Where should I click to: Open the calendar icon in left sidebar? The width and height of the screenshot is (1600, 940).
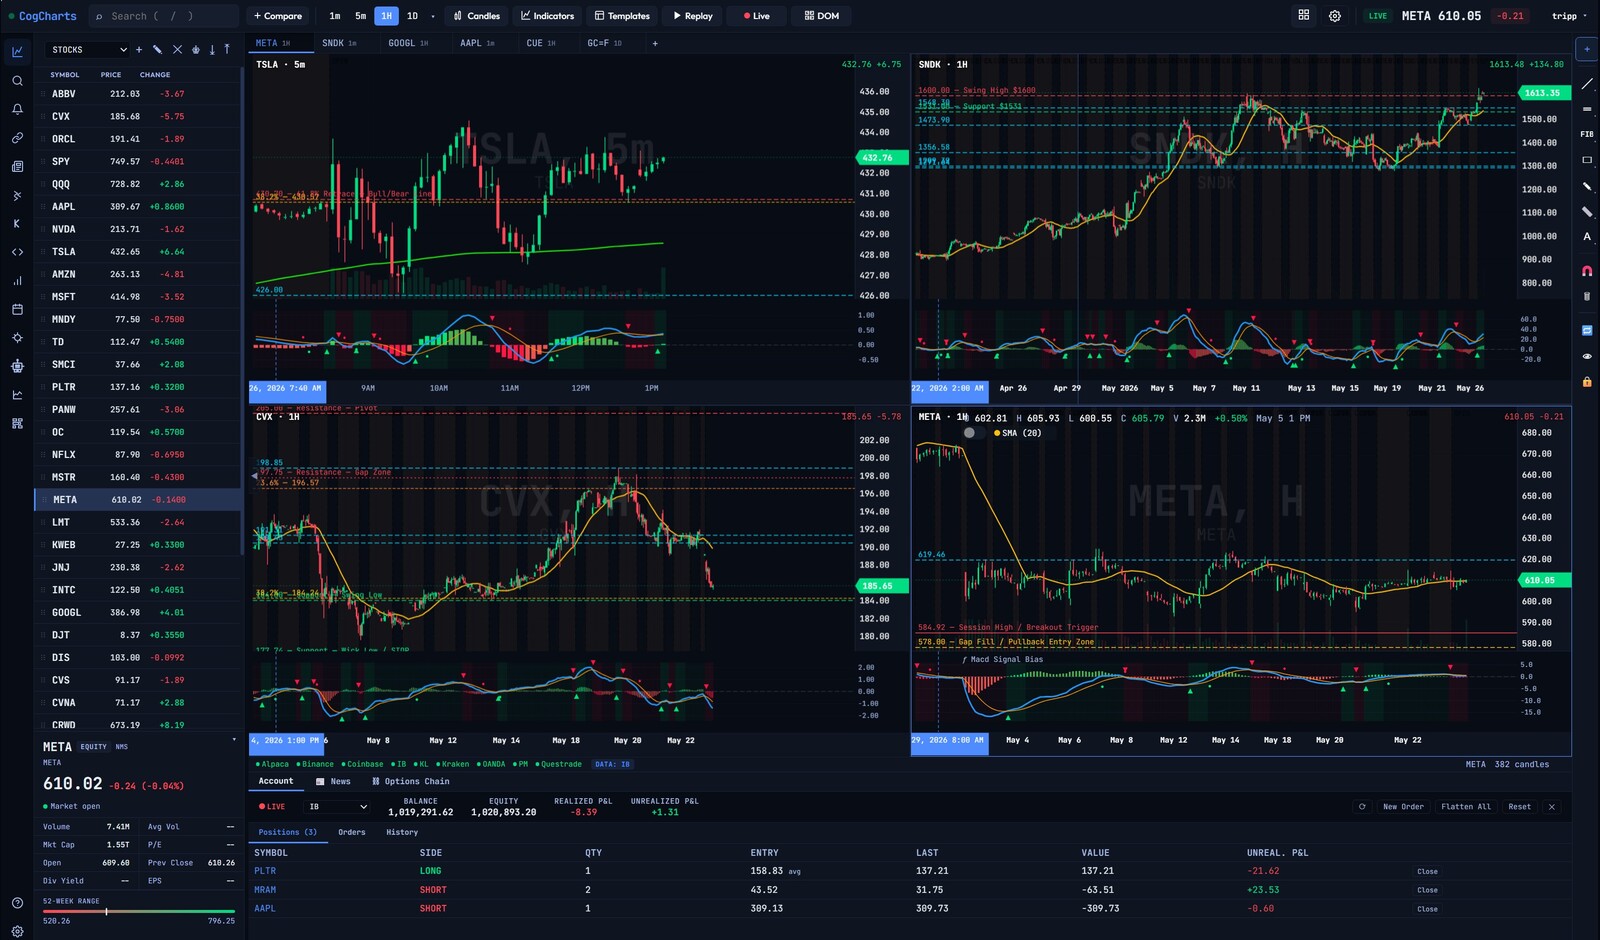pos(17,310)
